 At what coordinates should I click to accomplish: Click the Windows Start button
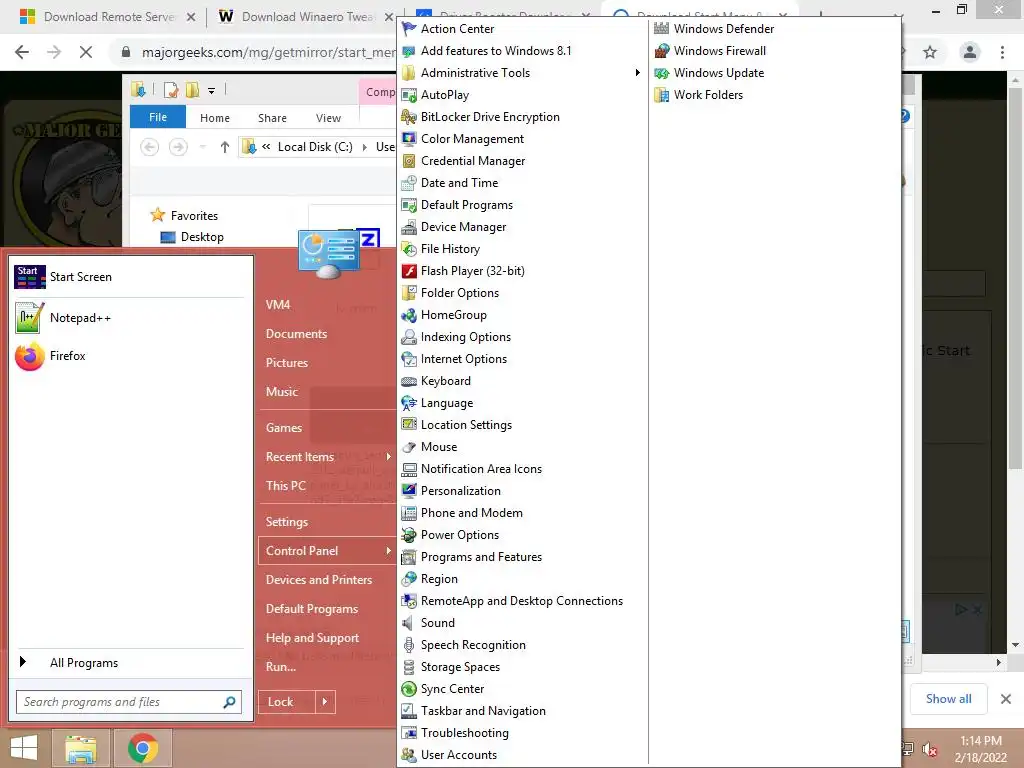(x=24, y=748)
